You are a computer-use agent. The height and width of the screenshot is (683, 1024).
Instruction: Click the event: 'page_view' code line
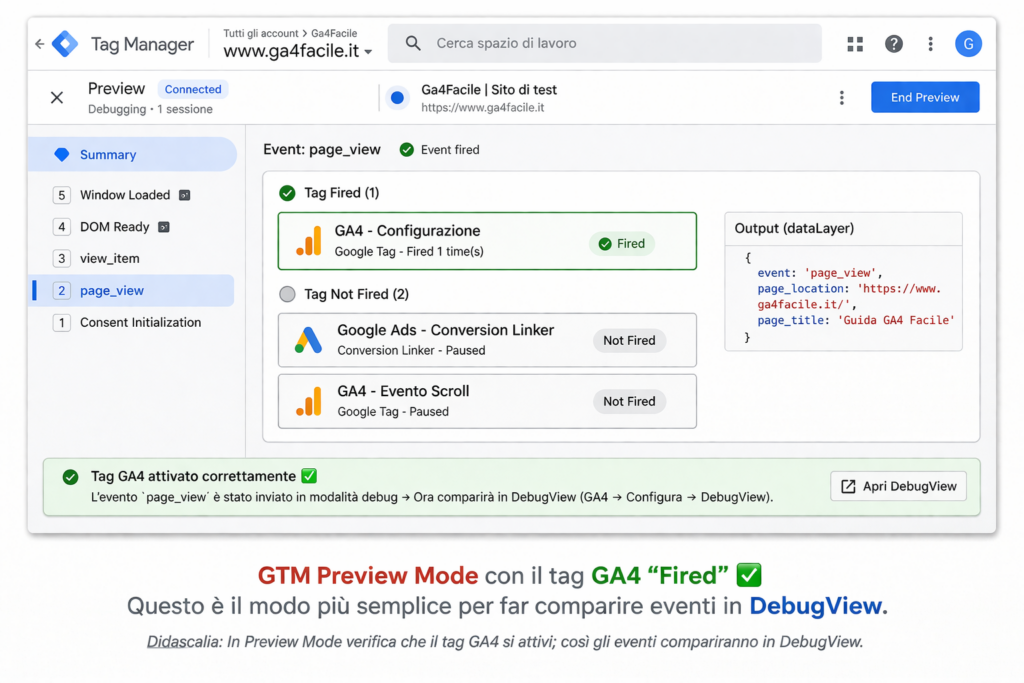820,273
